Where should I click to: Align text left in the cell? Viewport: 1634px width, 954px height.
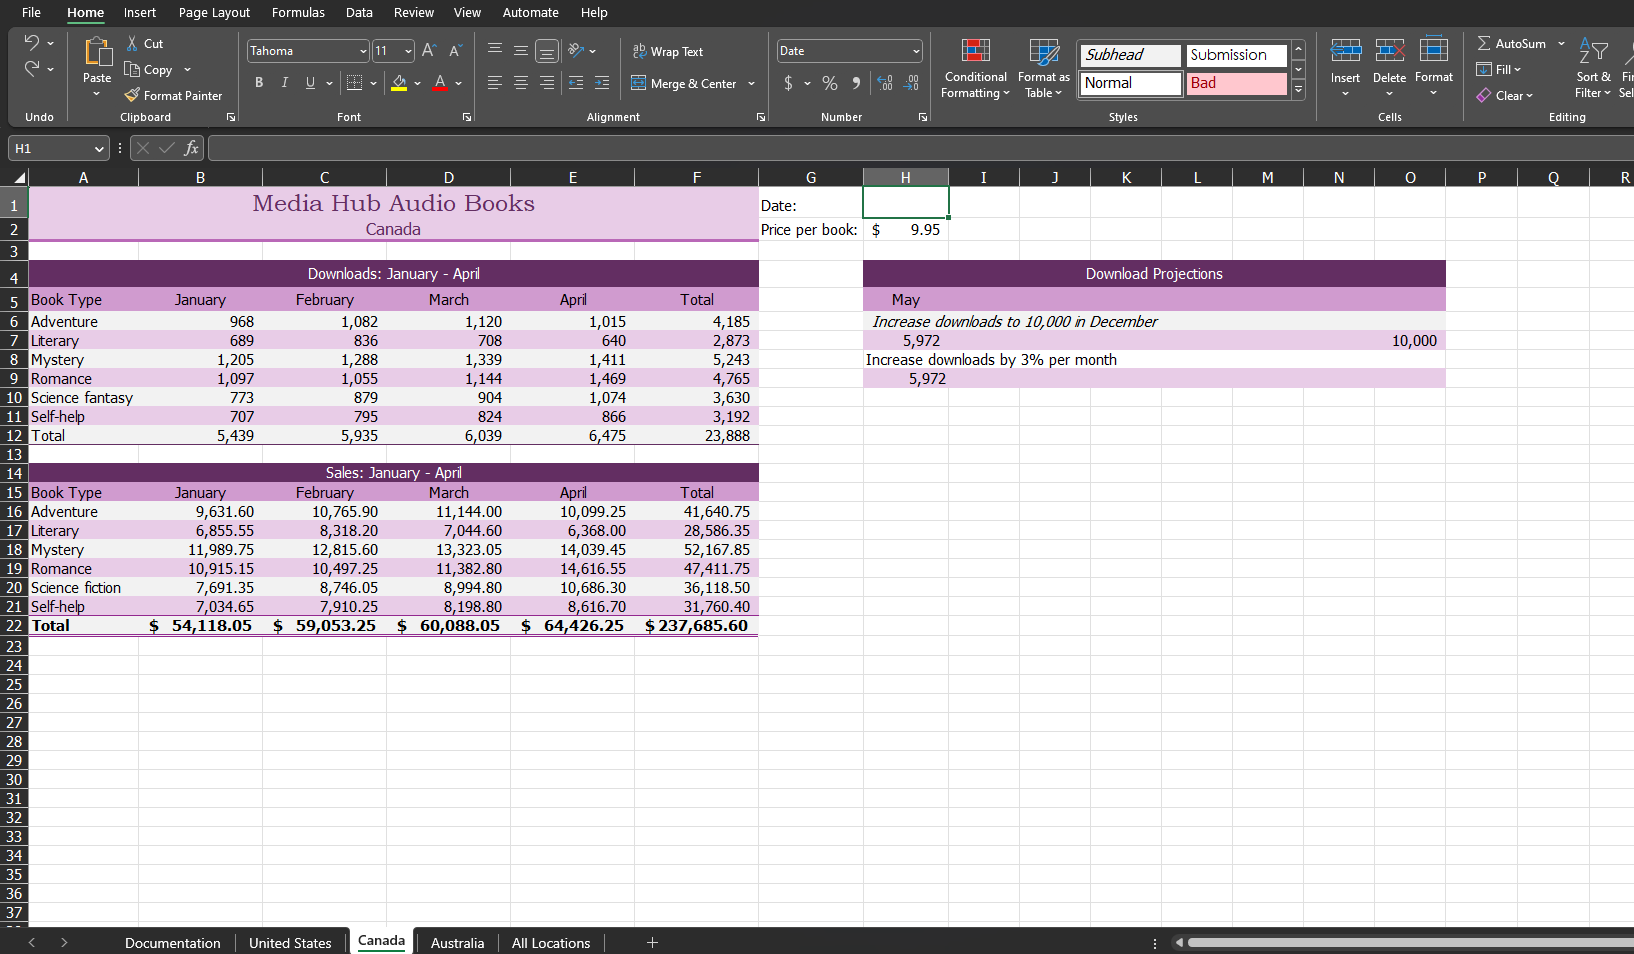(495, 83)
